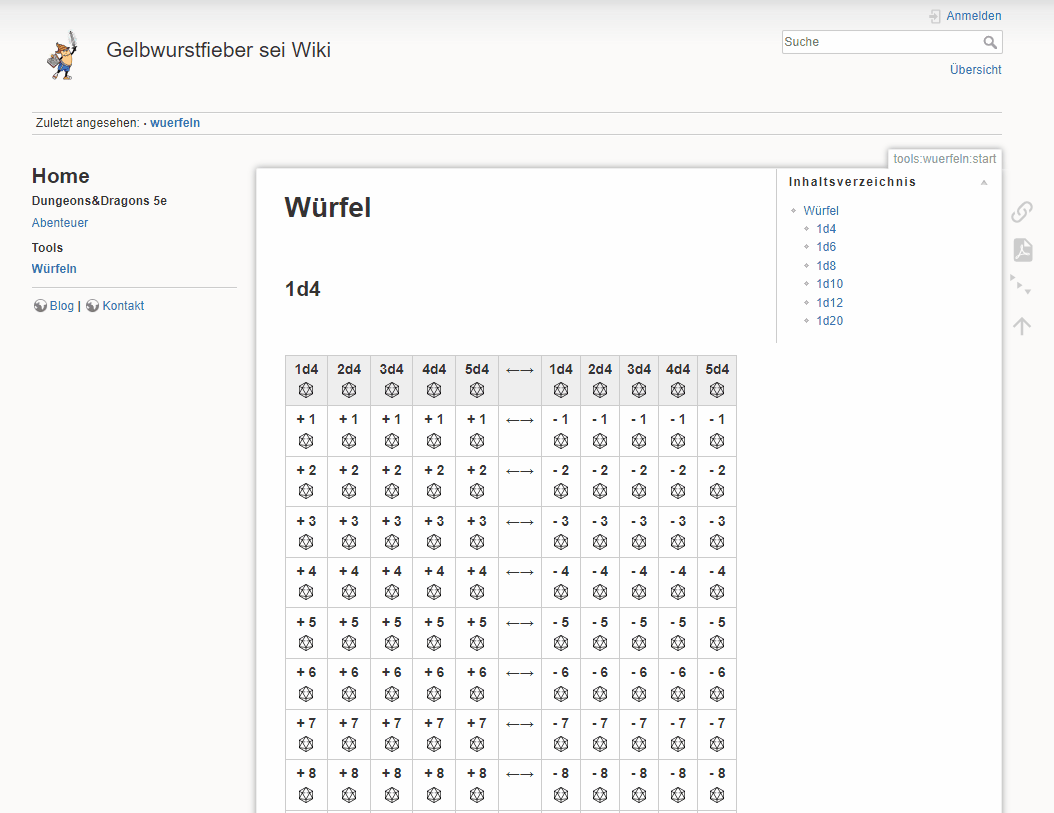Jump to the 1d20 section in contents
The height and width of the screenshot is (813, 1054).
tap(829, 321)
